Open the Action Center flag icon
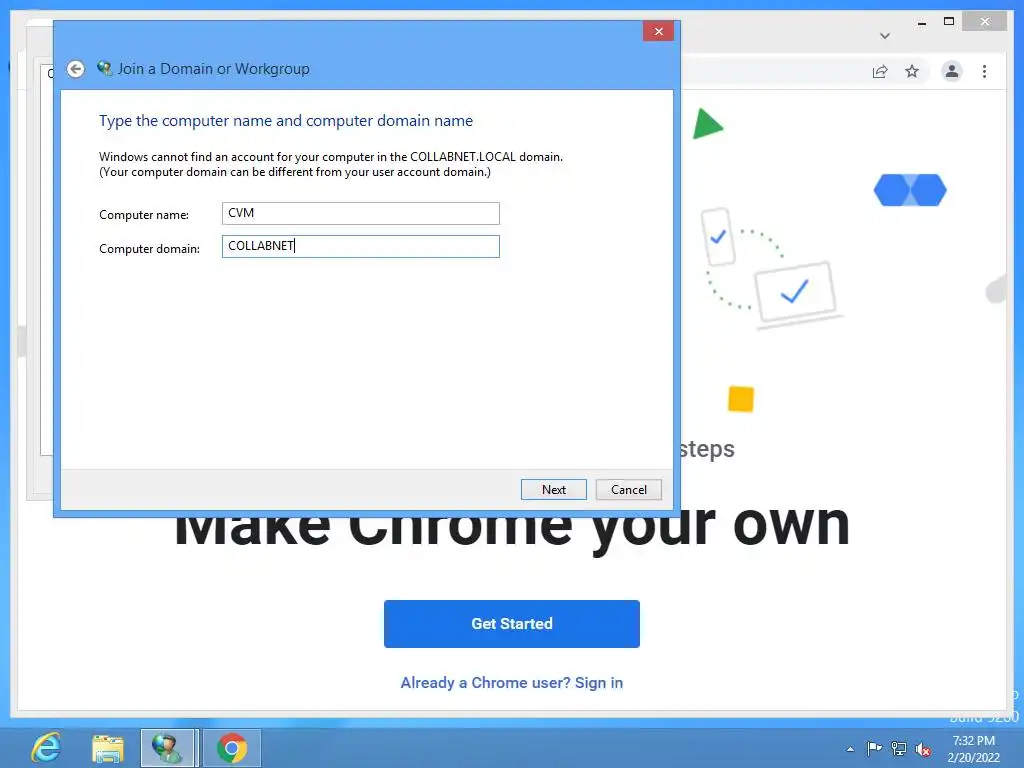Viewport: 1024px width, 768px height. click(x=874, y=748)
